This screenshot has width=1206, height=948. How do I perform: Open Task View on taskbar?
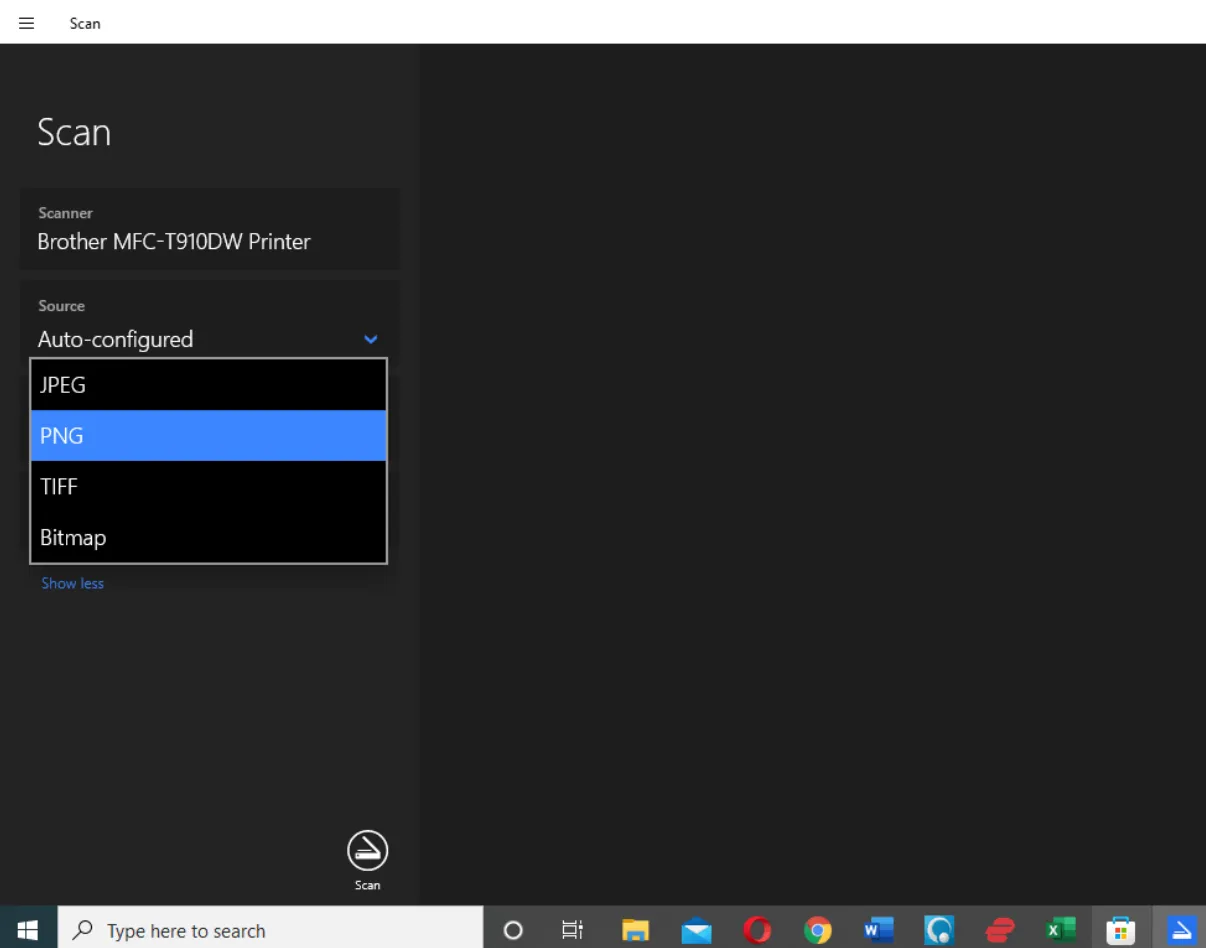573,931
